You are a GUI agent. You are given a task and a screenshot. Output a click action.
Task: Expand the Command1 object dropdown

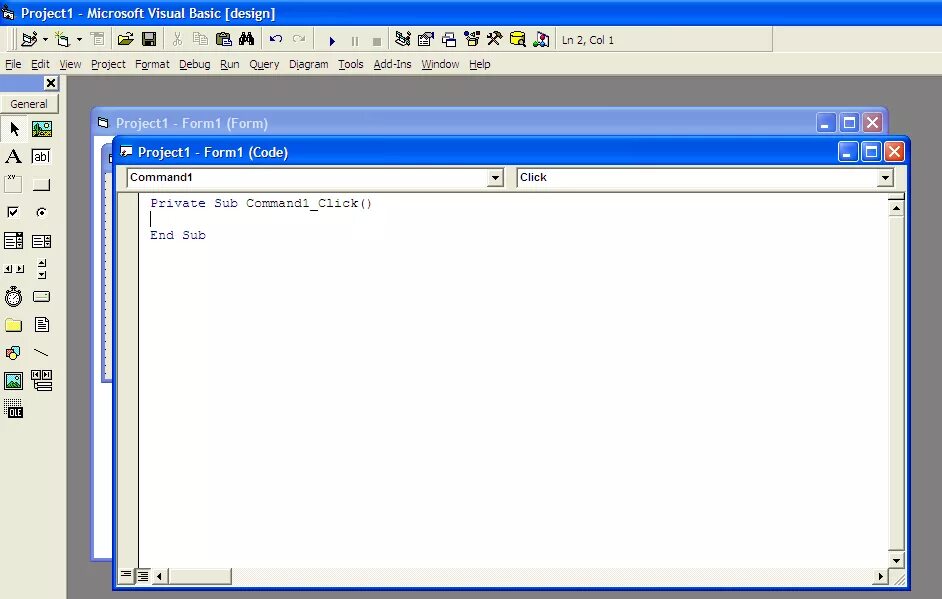pyautogui.click(x=495, y=177)
